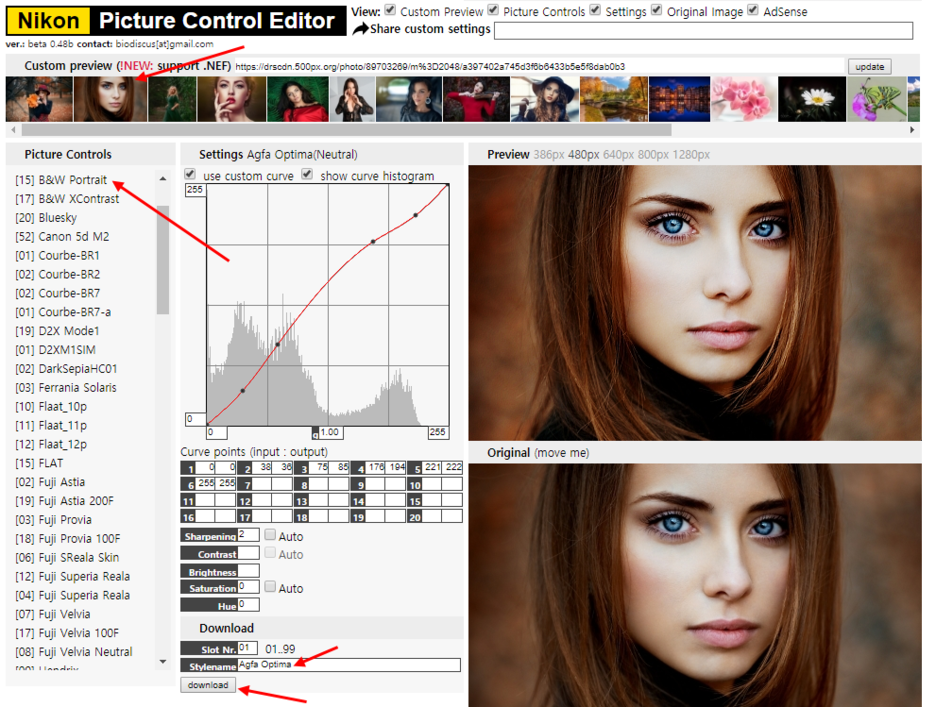This screenshot has width=936, height=707.
Task: Uncheck the use custom curve checkbox
Action: coord(190,174)
